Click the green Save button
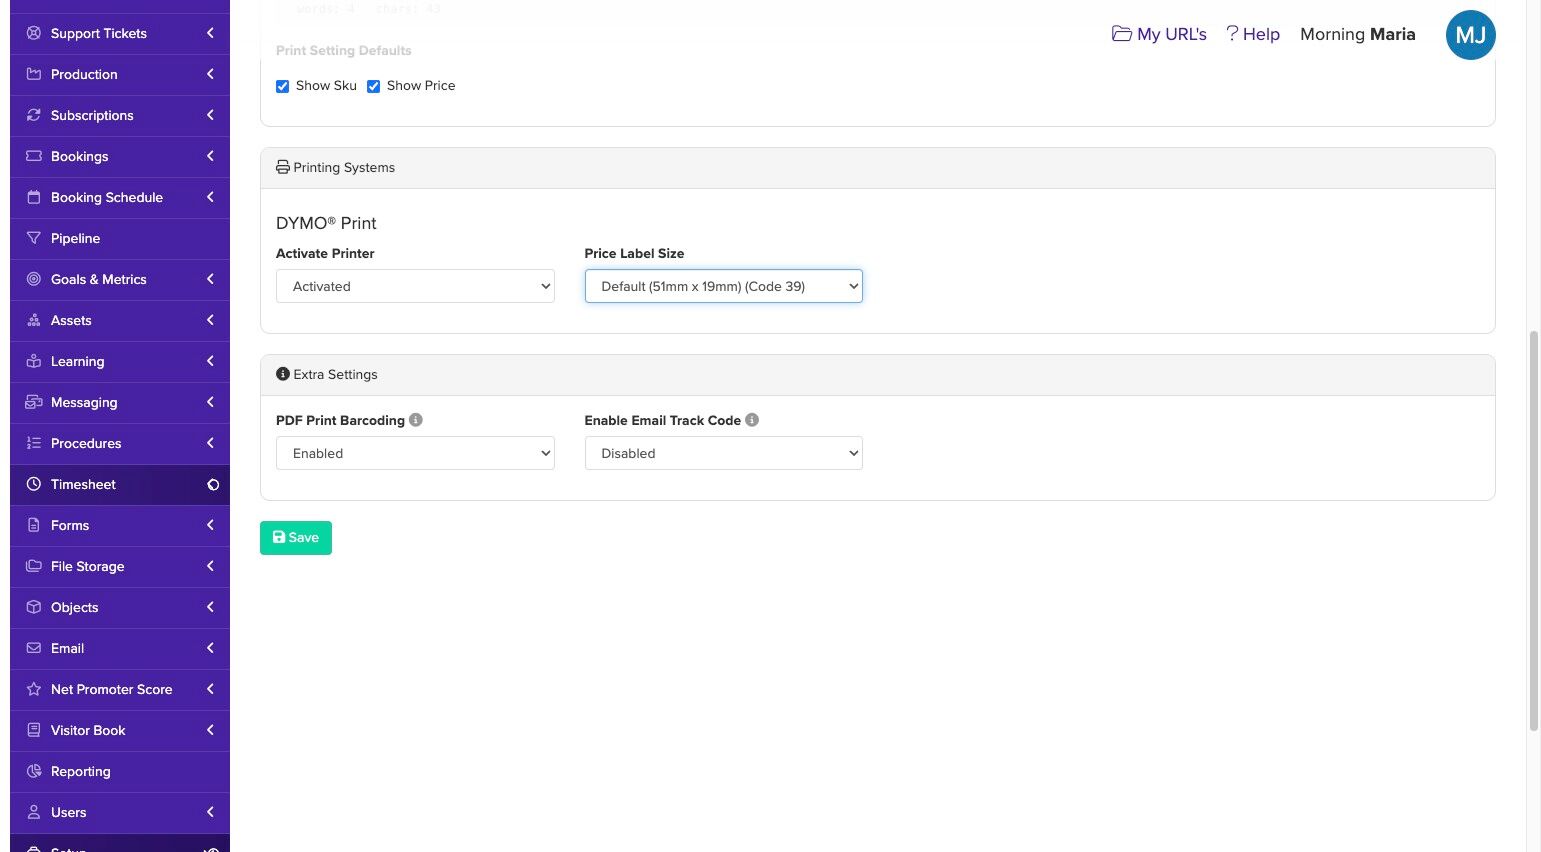 click(296, 538)
